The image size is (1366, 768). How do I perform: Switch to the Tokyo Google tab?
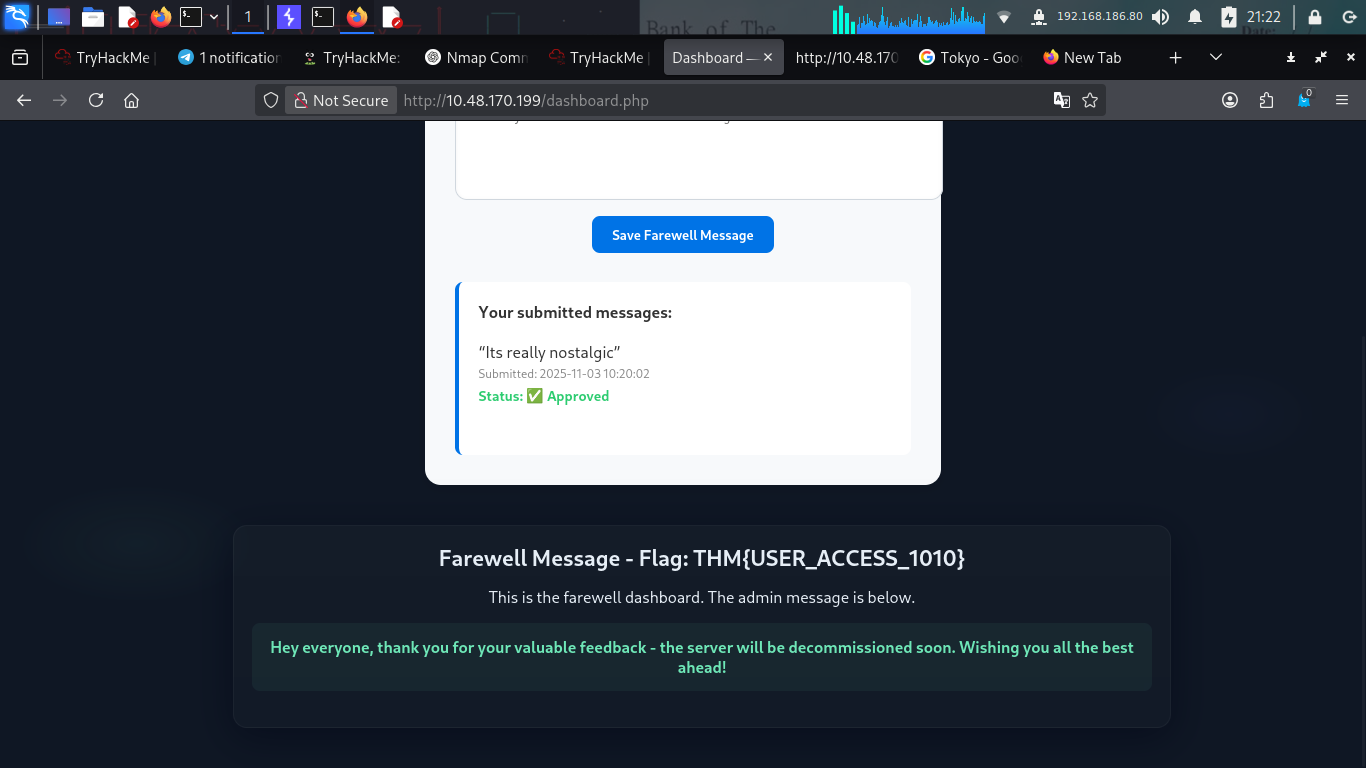[969, 58]
